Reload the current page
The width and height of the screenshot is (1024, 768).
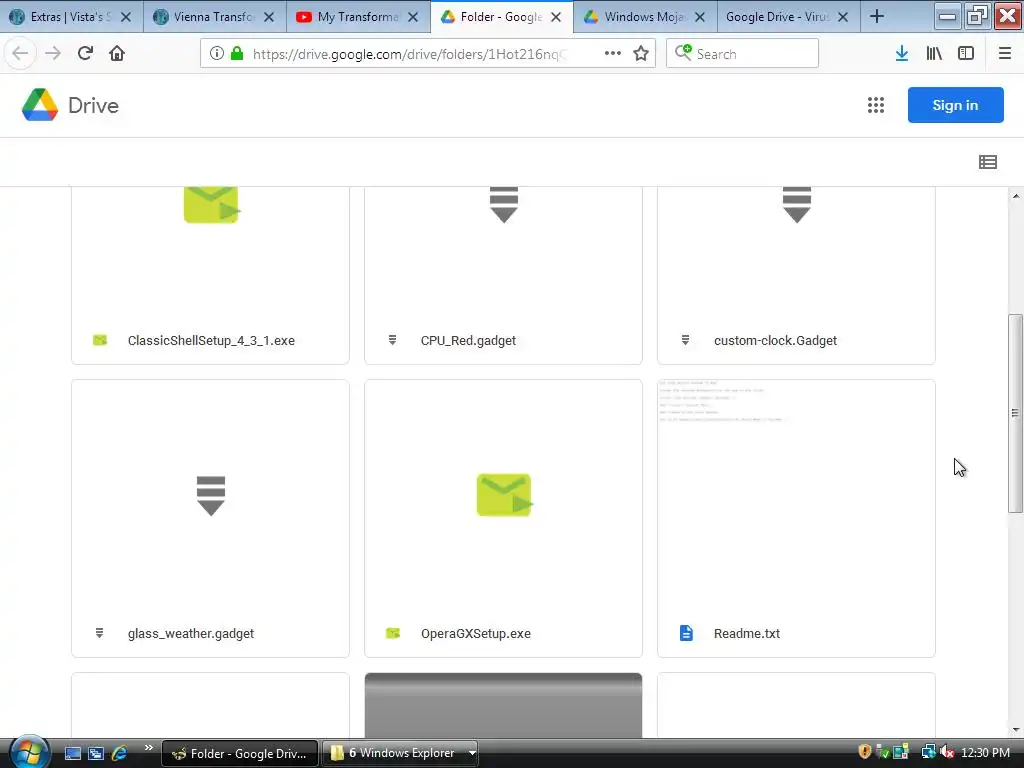click(85, 54)
